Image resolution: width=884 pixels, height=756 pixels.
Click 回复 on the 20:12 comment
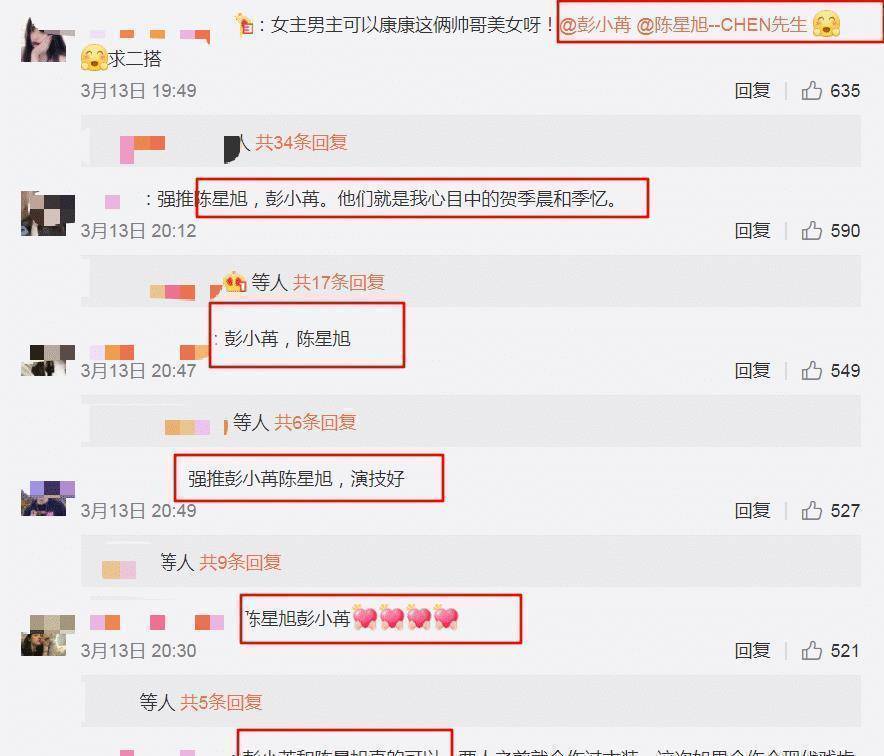click(752, 230)
